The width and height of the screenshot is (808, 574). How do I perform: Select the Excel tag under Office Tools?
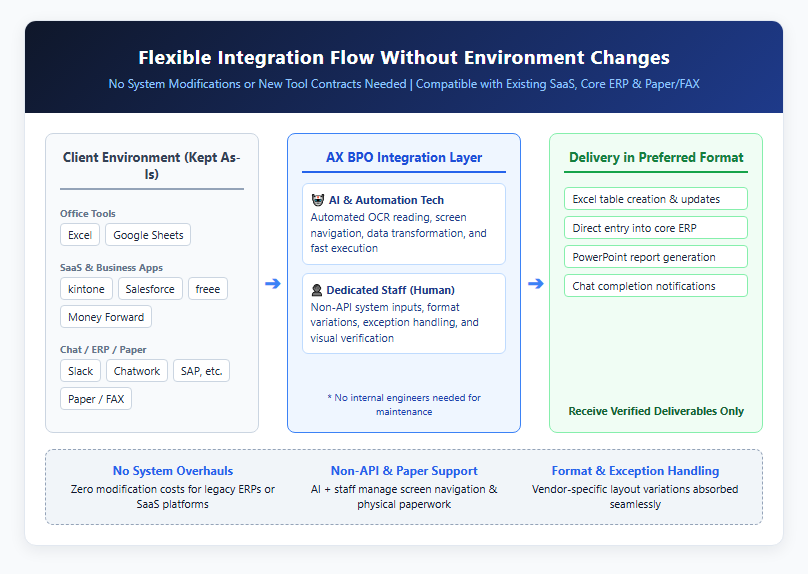[x=80, y=235]
